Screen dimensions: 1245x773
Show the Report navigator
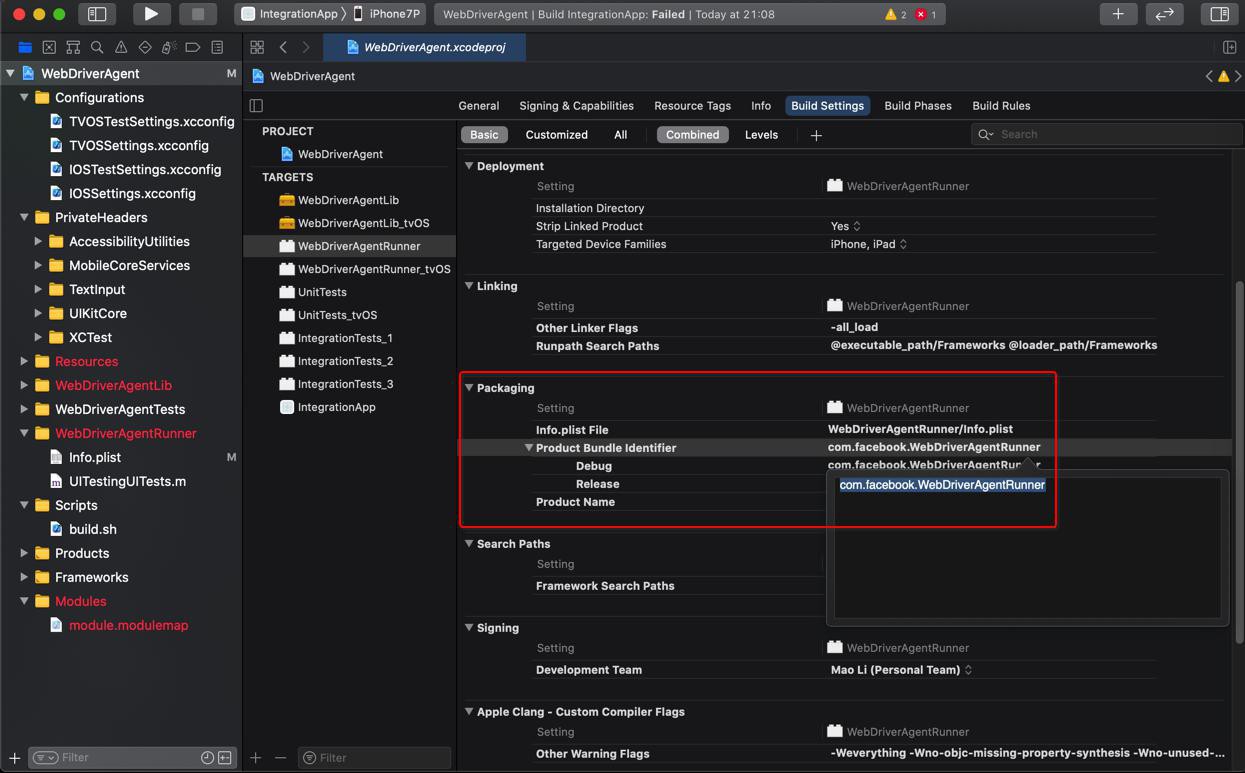coord(217,47)
